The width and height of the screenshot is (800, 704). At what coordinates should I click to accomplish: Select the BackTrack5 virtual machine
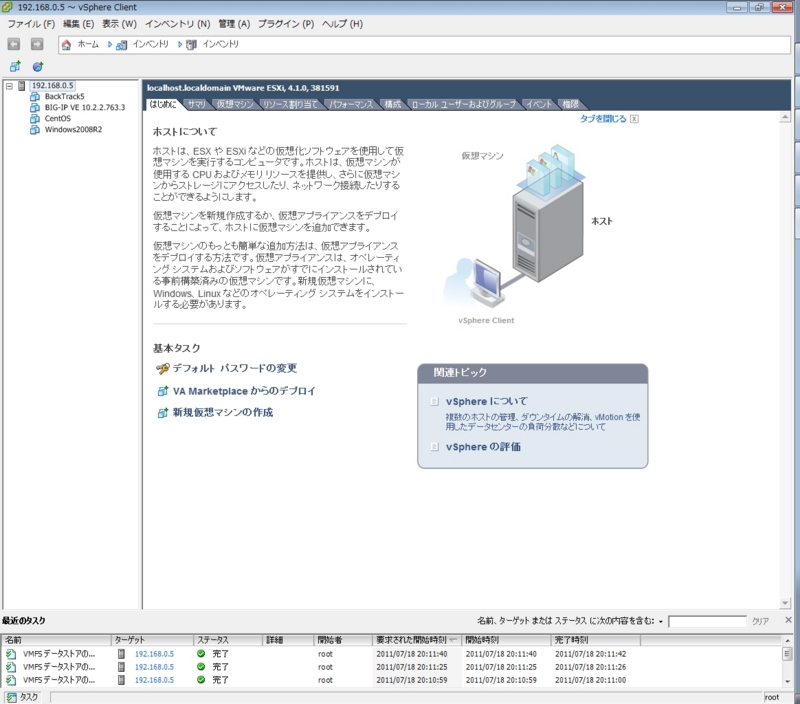64,96
